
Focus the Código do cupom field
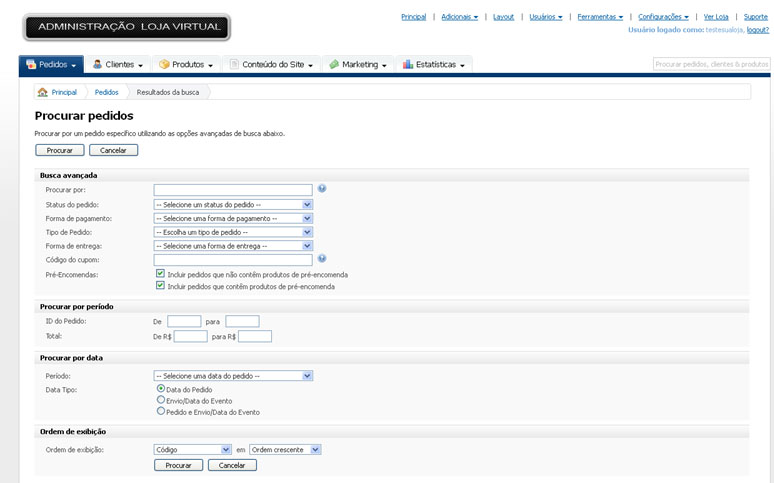point(233,260)
